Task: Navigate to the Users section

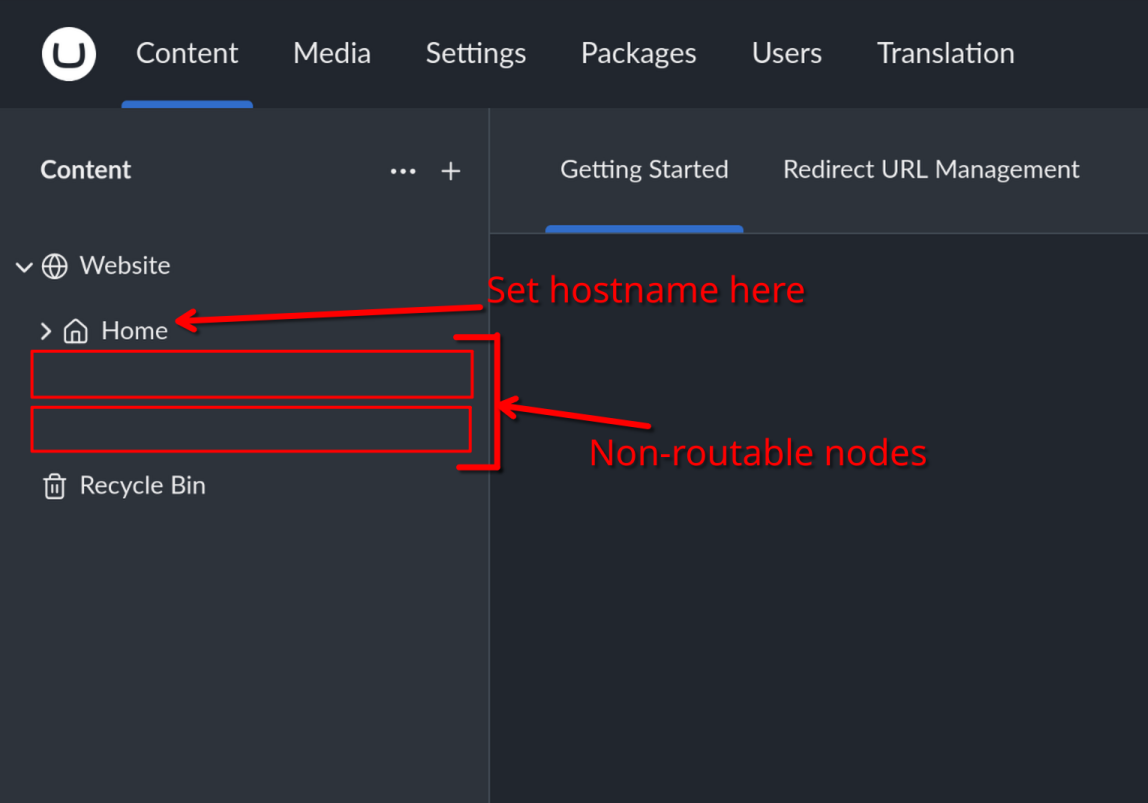Action: pos(787,53)
